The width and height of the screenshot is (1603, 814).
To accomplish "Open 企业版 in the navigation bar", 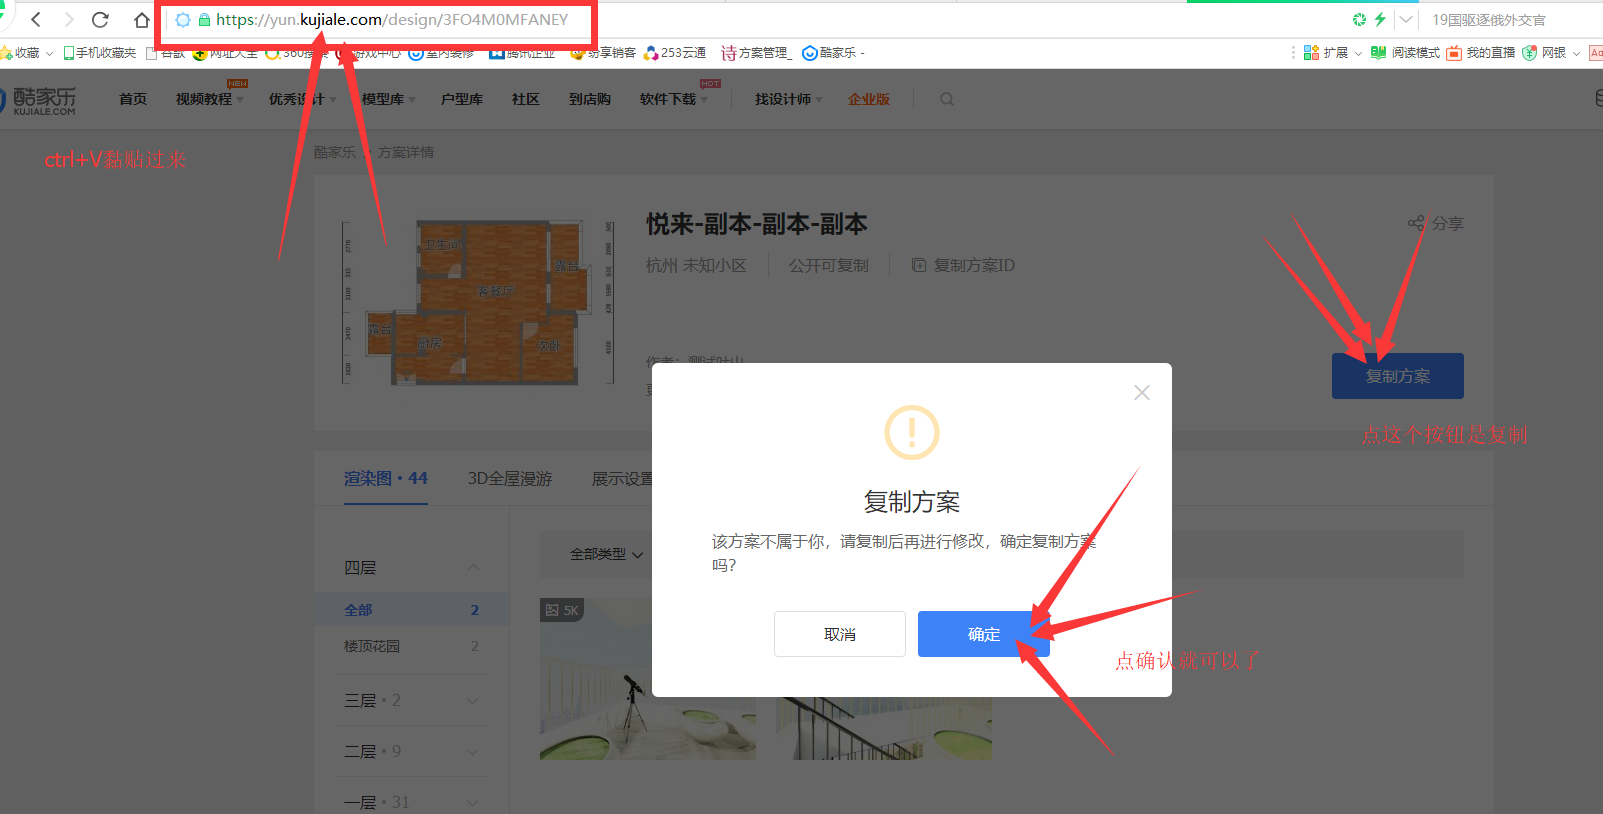I will coord(869,99).
